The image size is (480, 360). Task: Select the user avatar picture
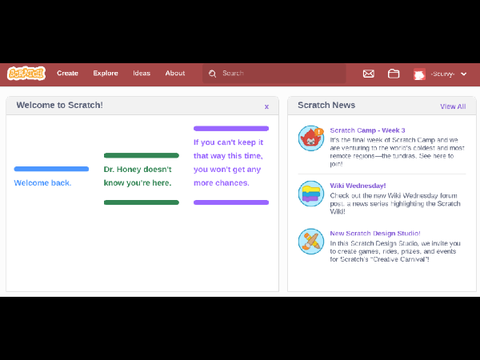click(x=419, y=74)
